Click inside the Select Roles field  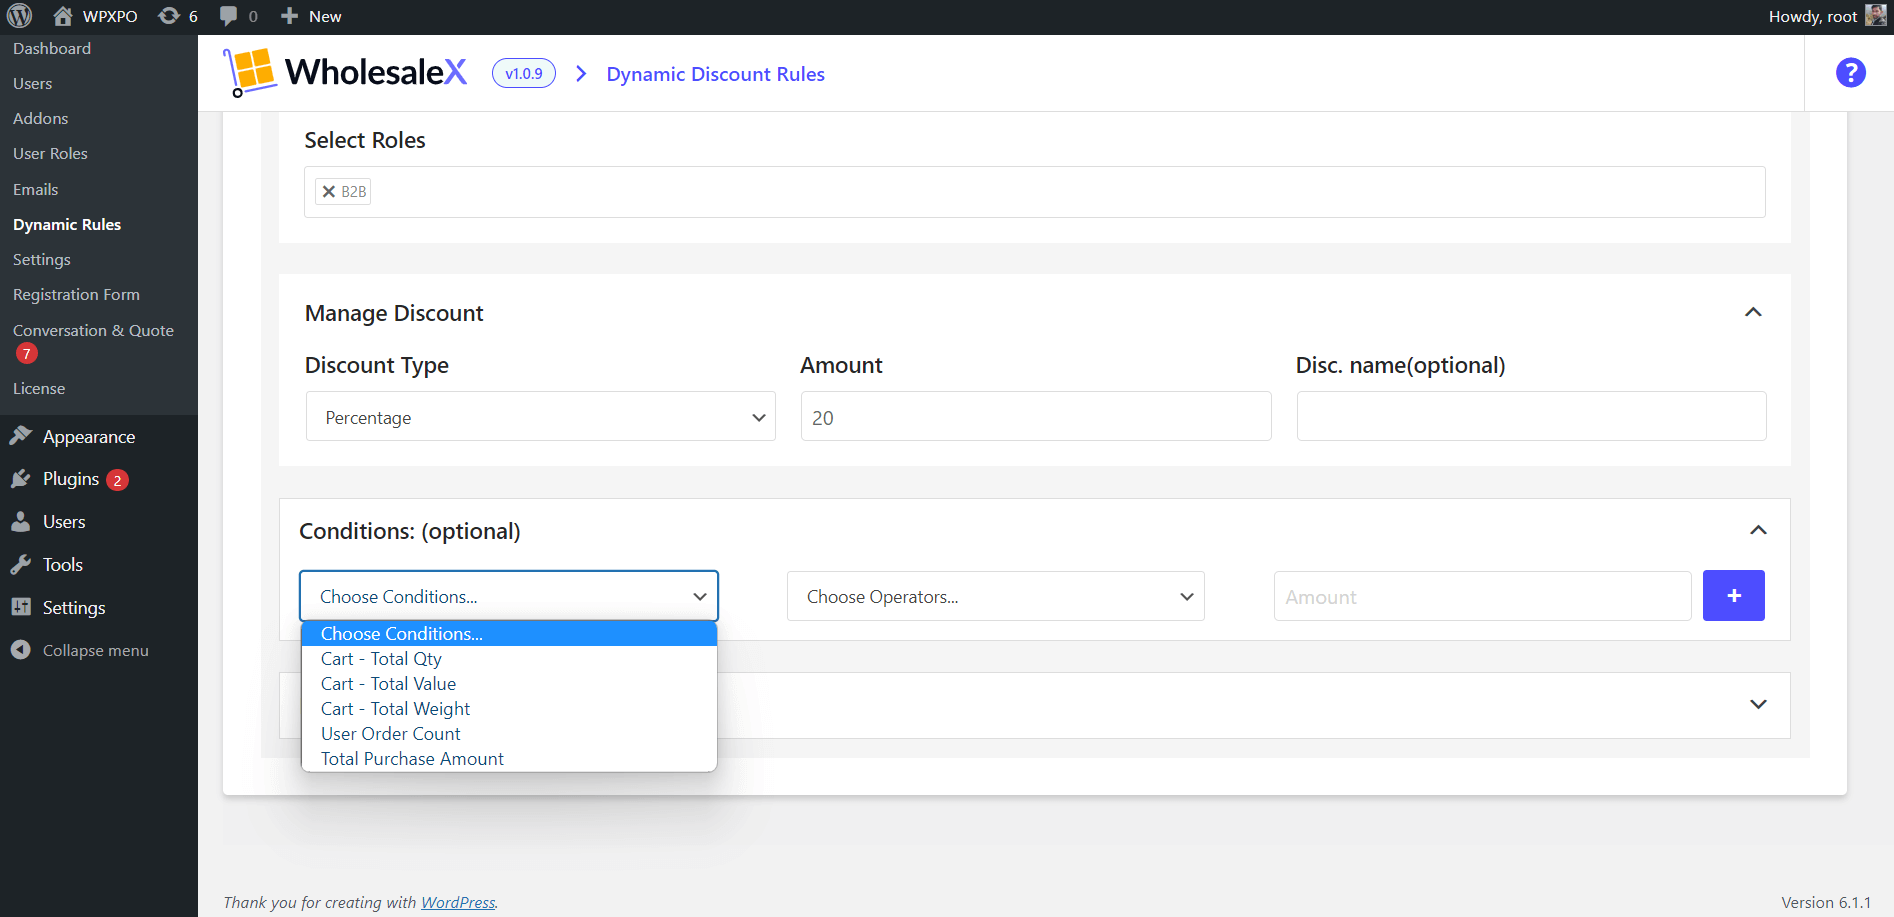click(1034, 192)
